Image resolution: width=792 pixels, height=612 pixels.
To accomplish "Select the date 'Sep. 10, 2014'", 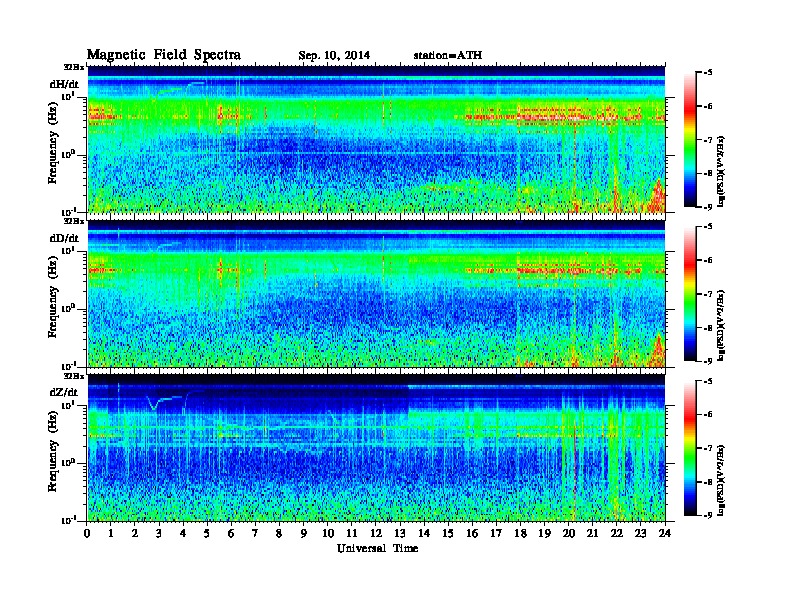I will [x=334, y=56].
